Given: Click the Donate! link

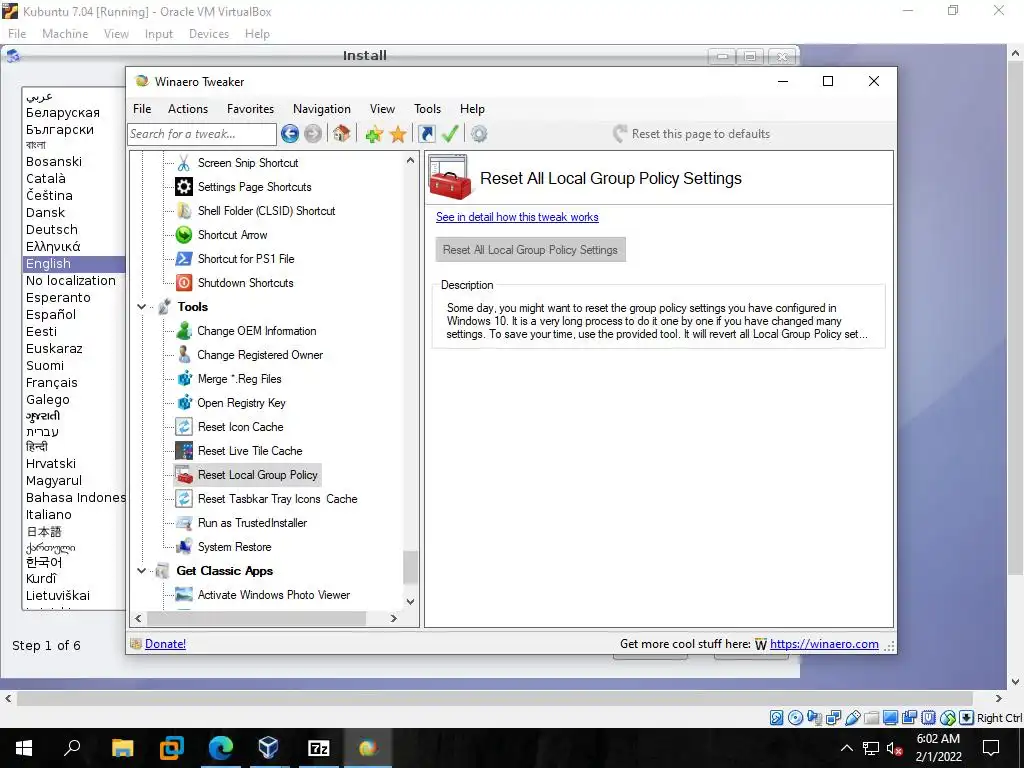Looking at the screenshot, I should 165,644.
